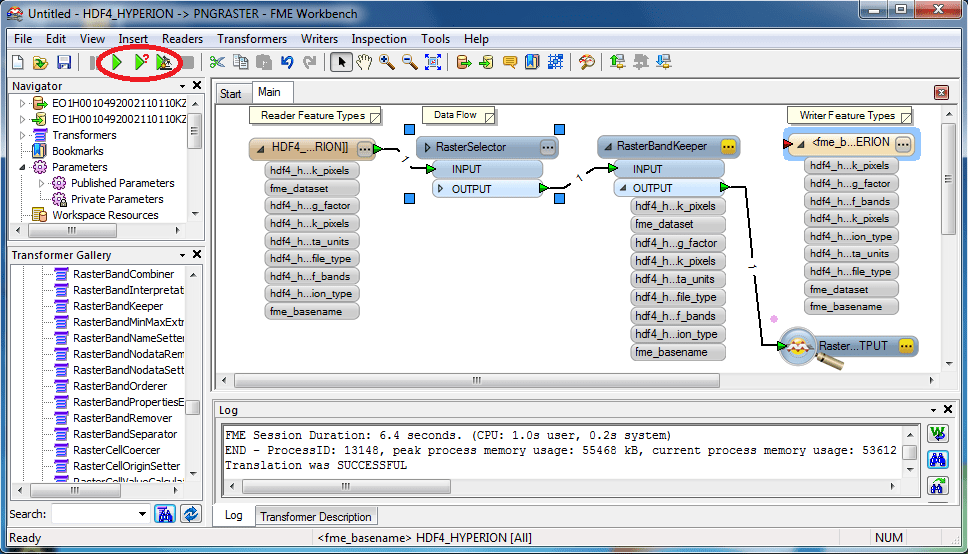This screenshot has width=968, height=554.
Task: Choose the Zoom In magnifier tool
Action: coord(387,62)
